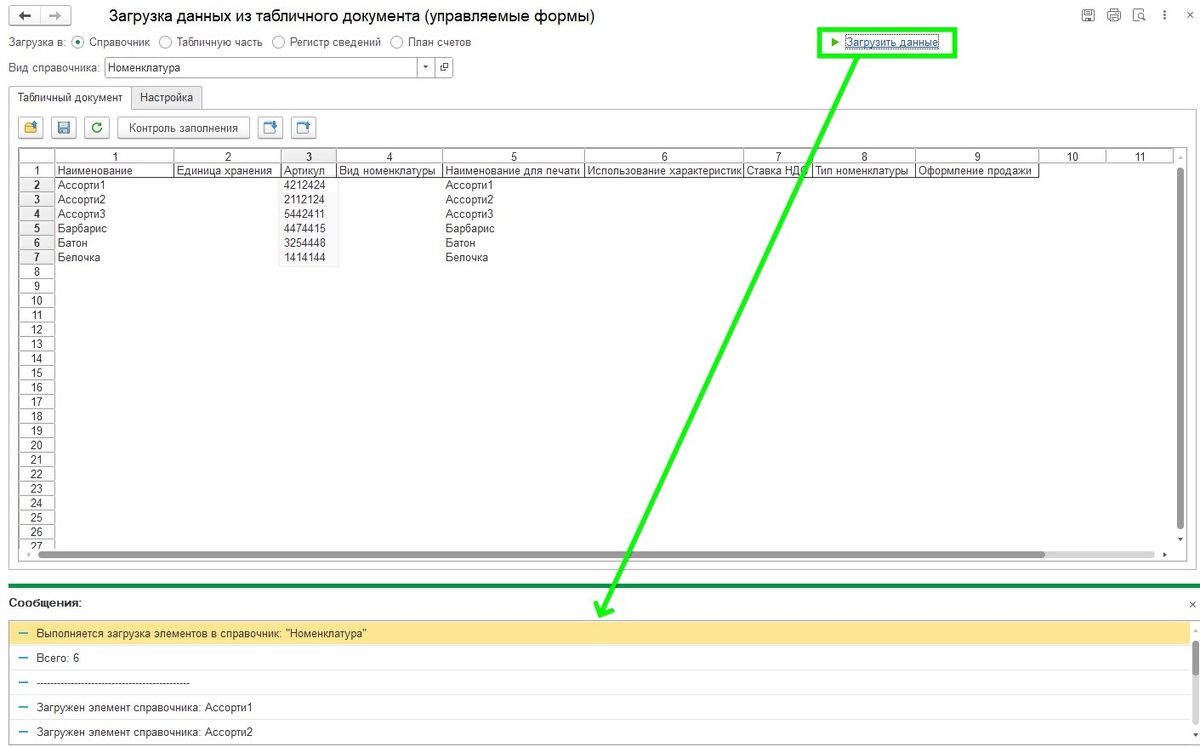1200x747 pixels.
Task: Select column header 5 in spreadsheet
Action: 513,157
